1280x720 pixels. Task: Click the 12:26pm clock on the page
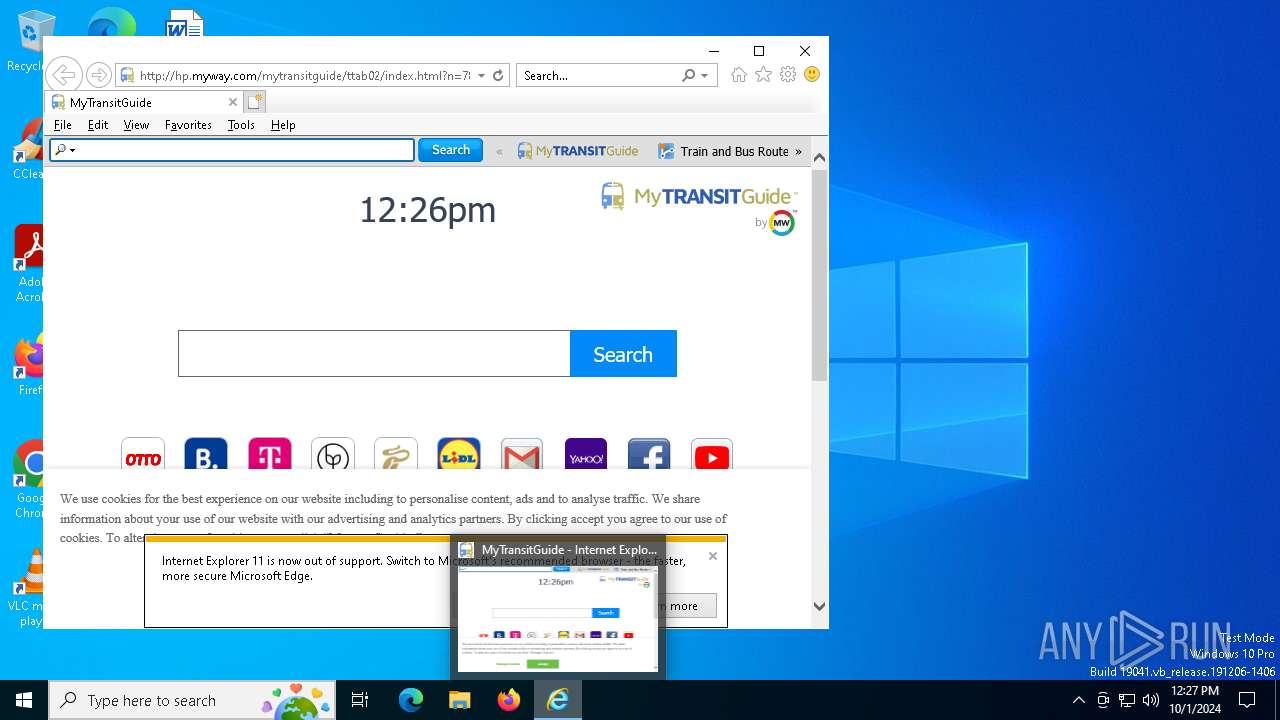click(x=428, y=210)
